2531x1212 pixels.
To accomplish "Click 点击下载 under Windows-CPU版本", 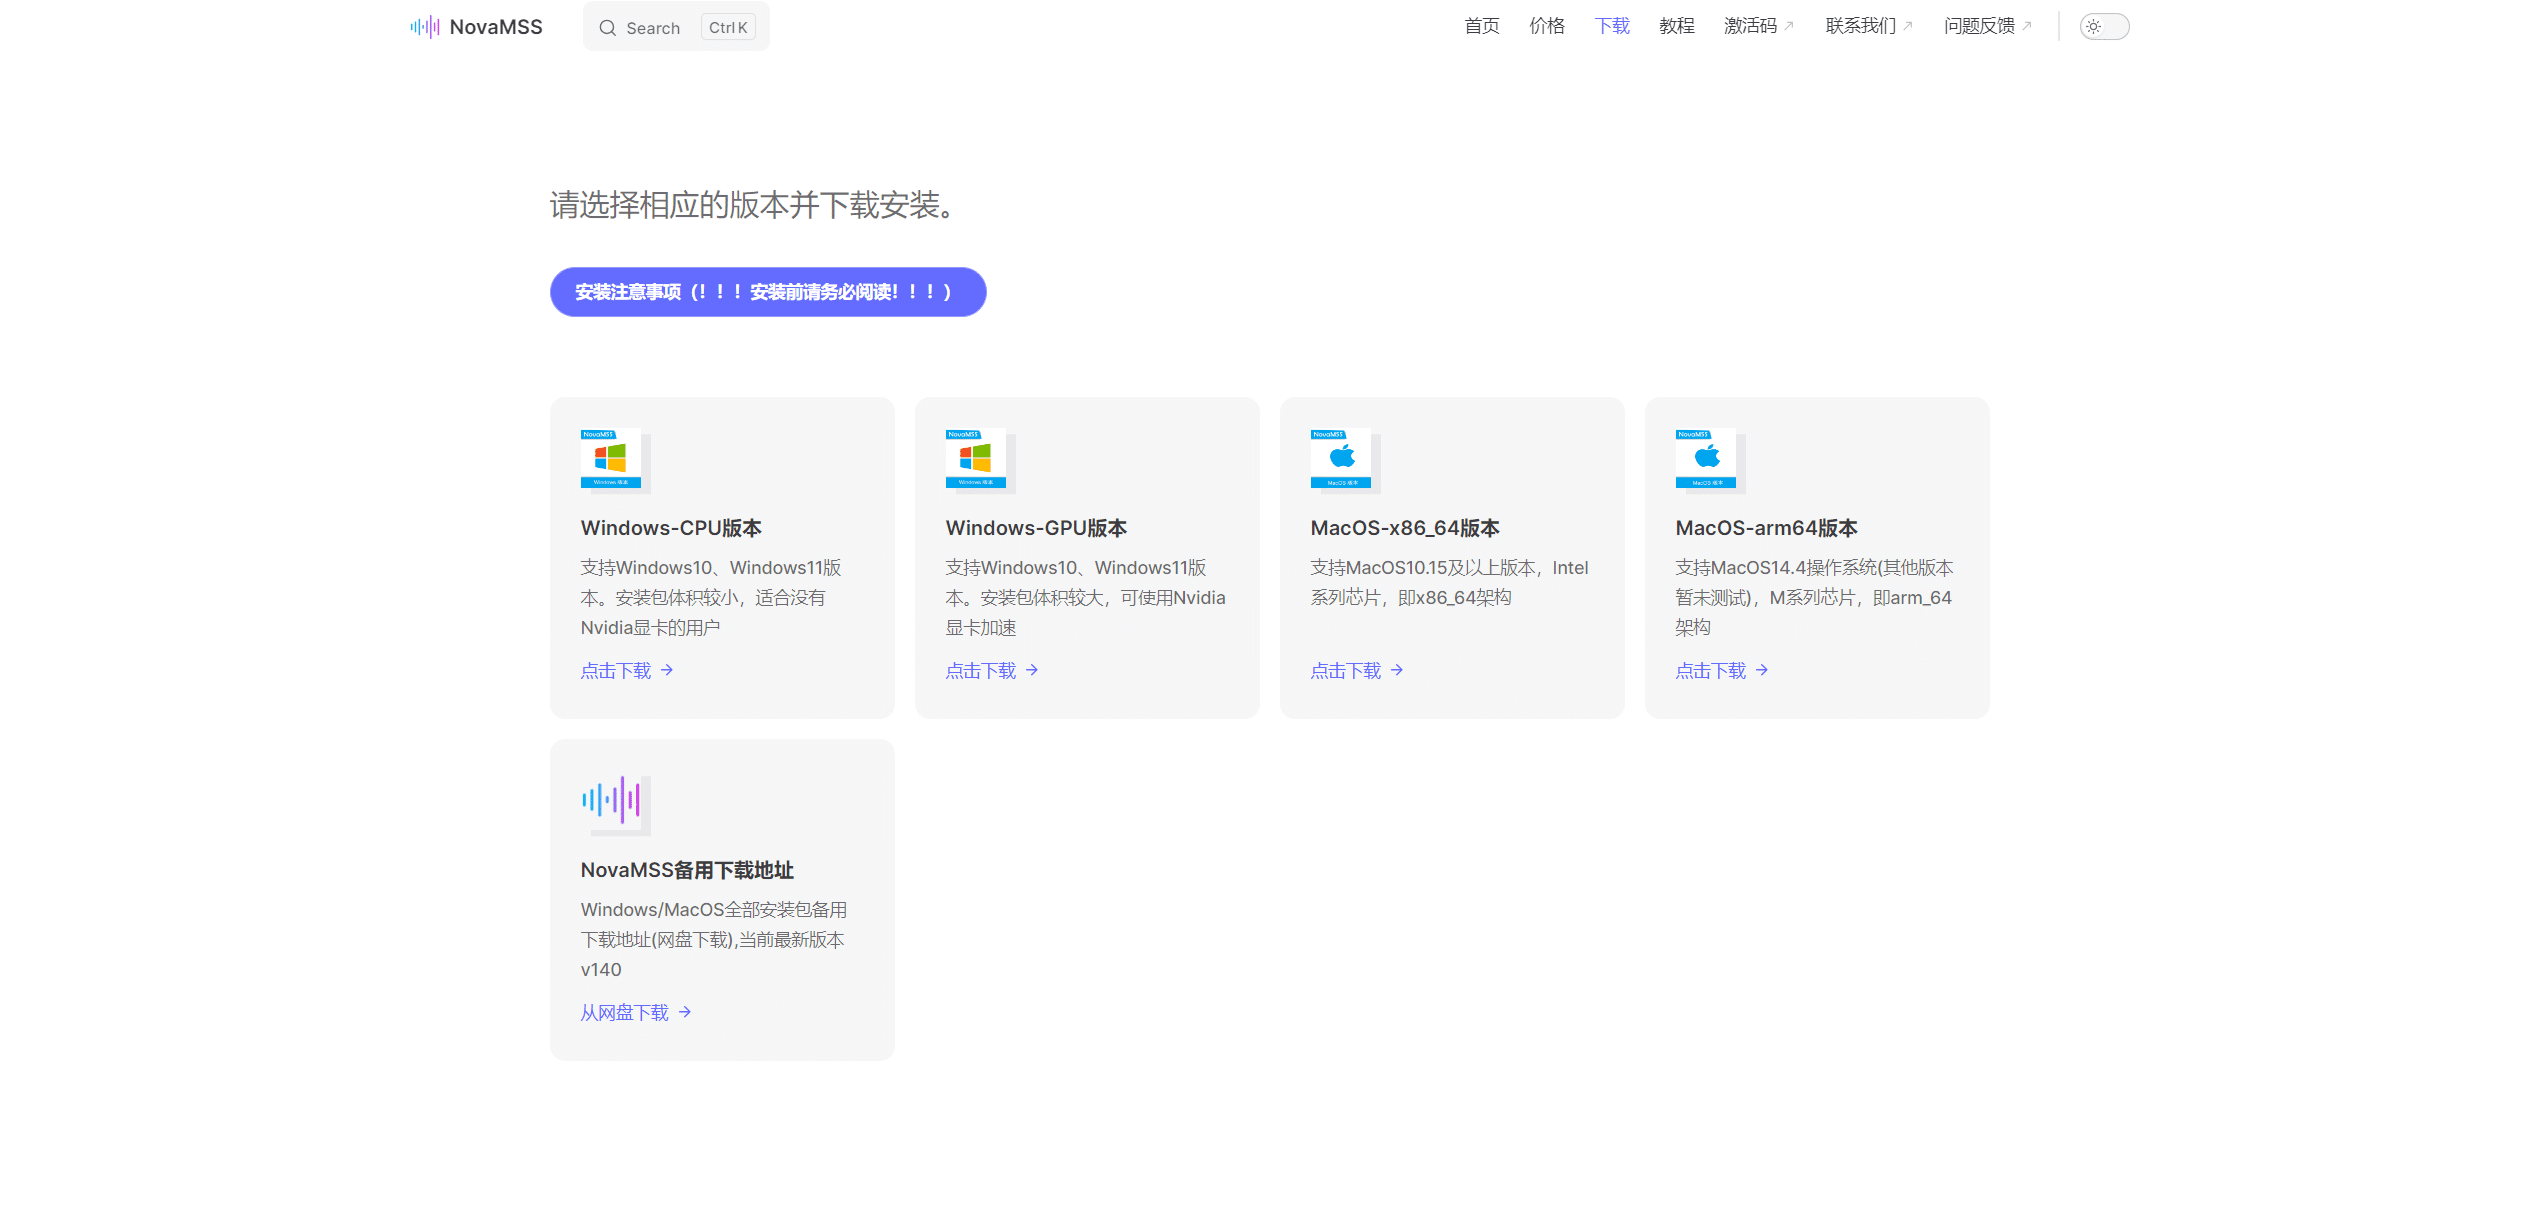I will click(615, 670).
